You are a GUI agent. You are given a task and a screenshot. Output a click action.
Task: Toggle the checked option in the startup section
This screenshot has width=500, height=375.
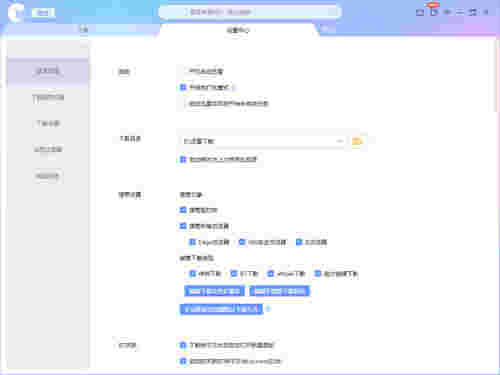pos(183,87)
